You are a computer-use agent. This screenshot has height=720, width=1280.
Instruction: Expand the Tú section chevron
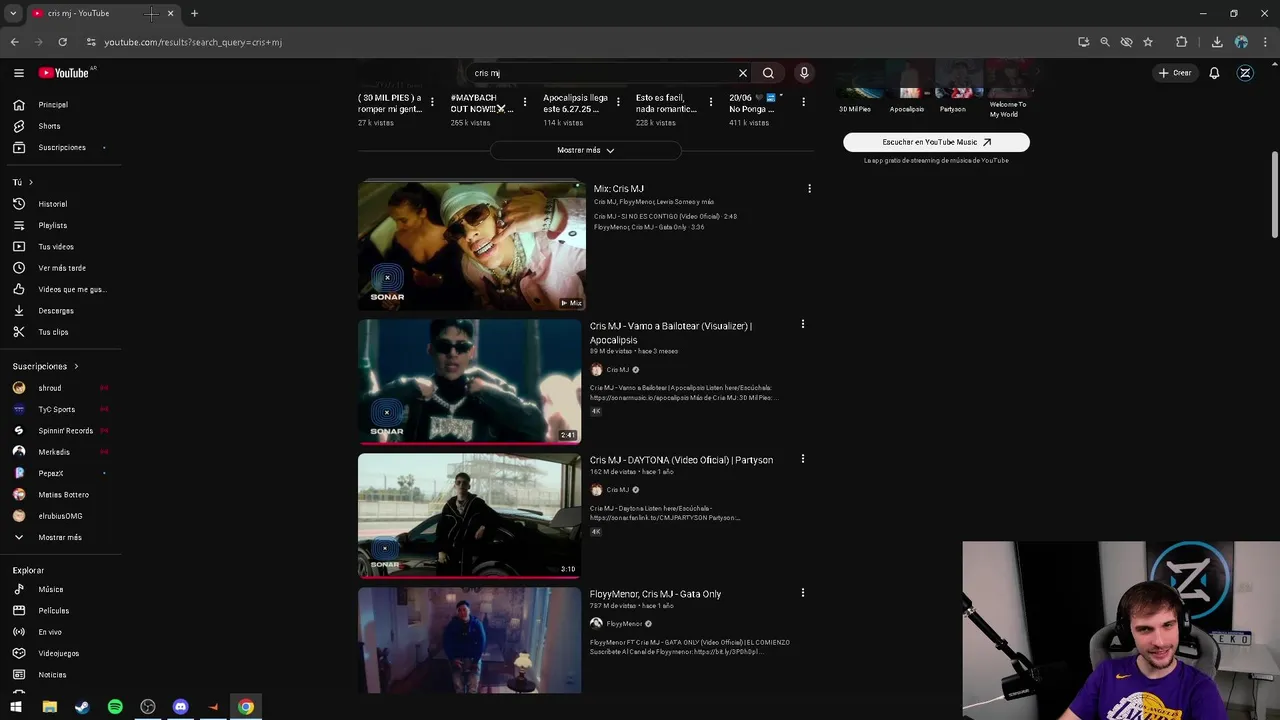[30, 182]
